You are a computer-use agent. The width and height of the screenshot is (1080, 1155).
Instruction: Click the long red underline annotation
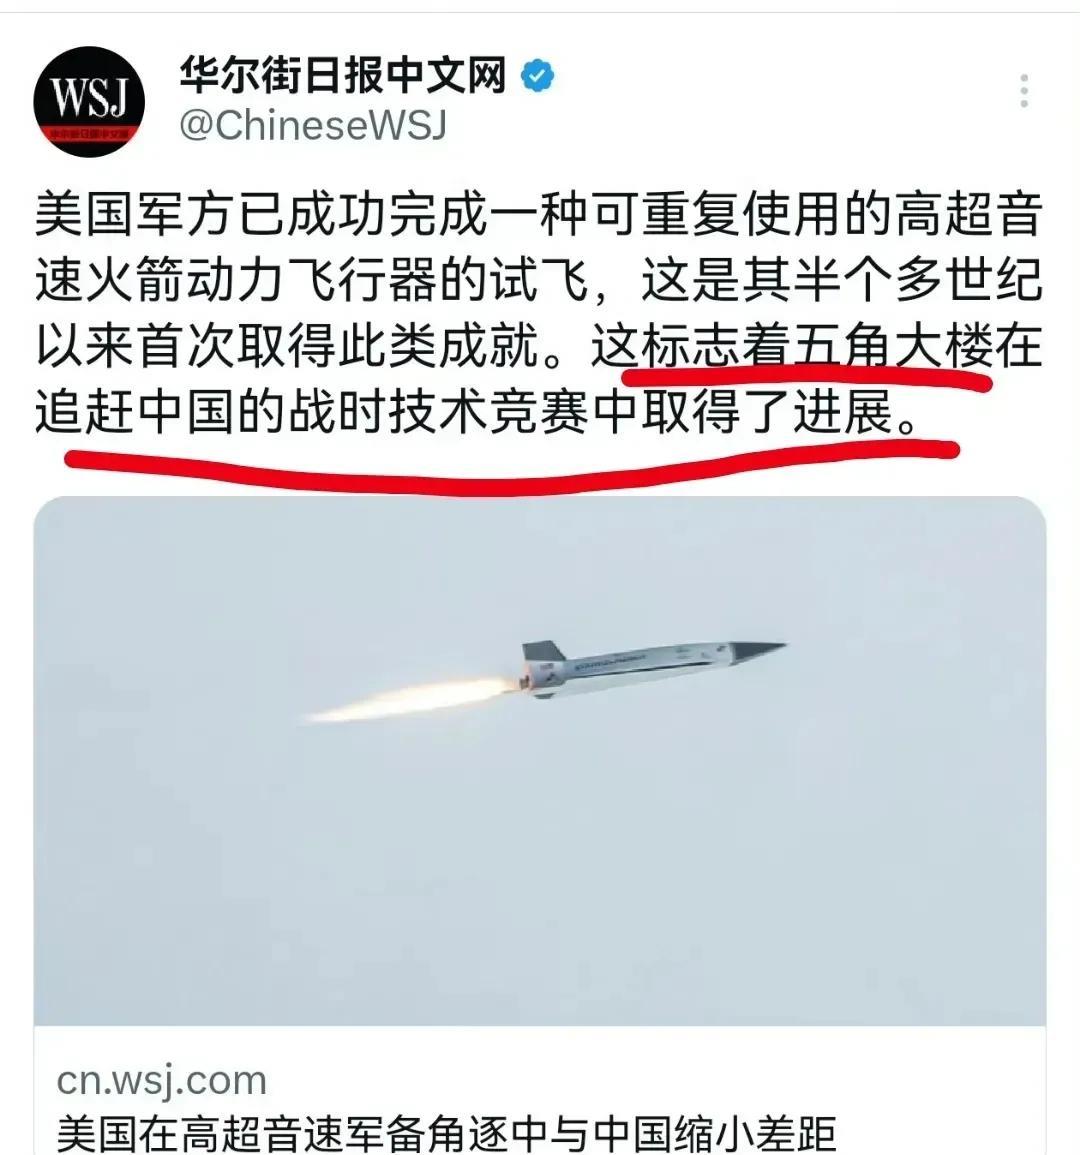[512, 466]
